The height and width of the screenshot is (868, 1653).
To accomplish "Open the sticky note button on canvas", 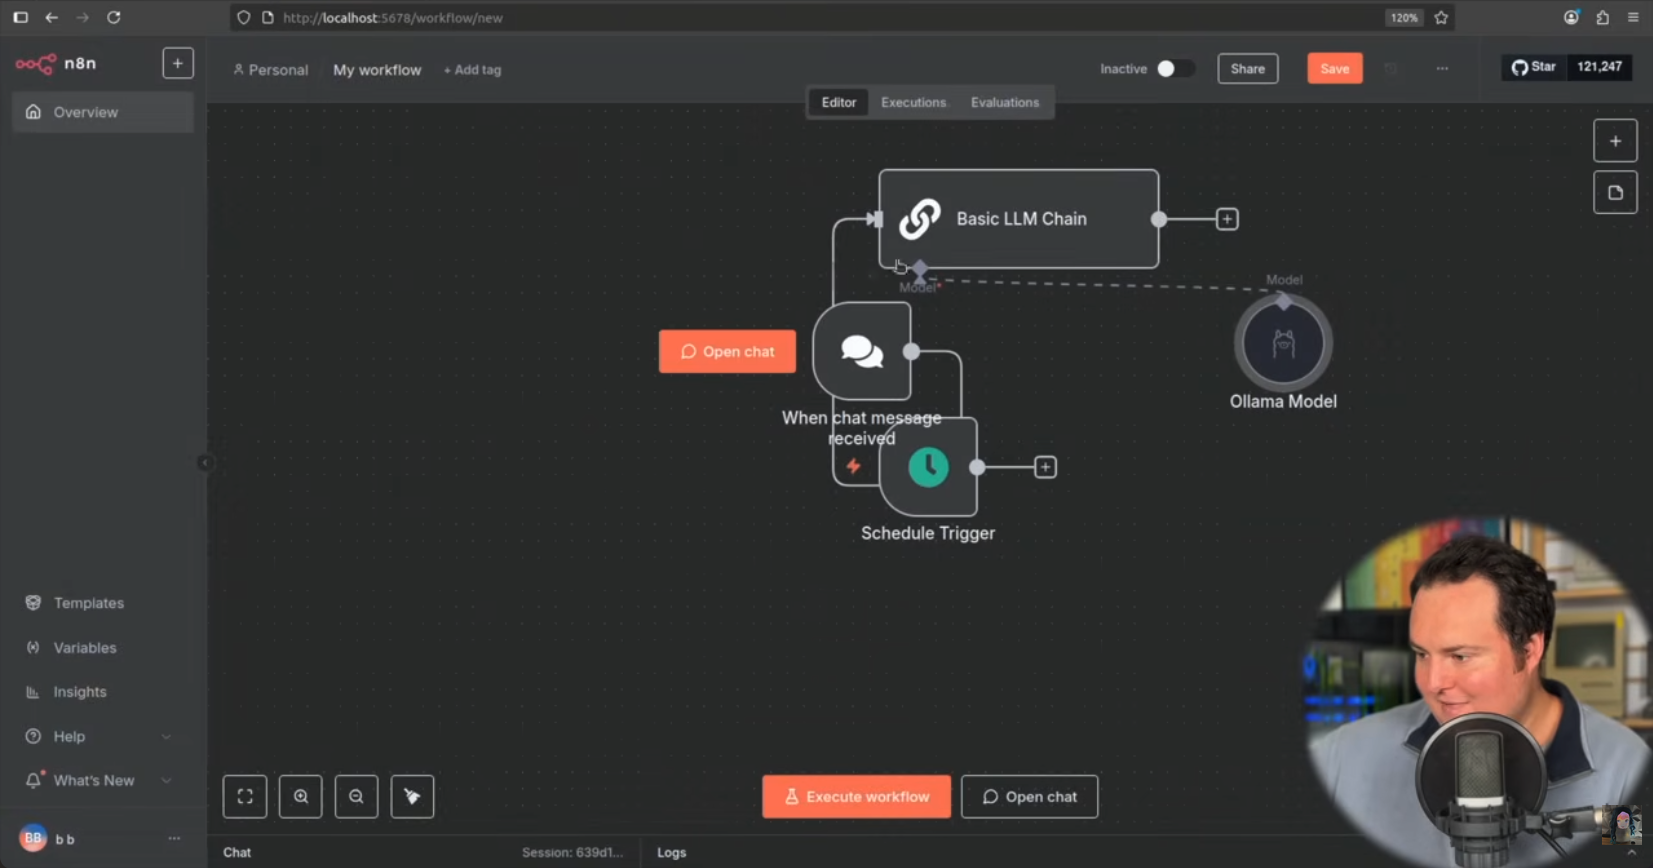I will [x=1615, y=193].
